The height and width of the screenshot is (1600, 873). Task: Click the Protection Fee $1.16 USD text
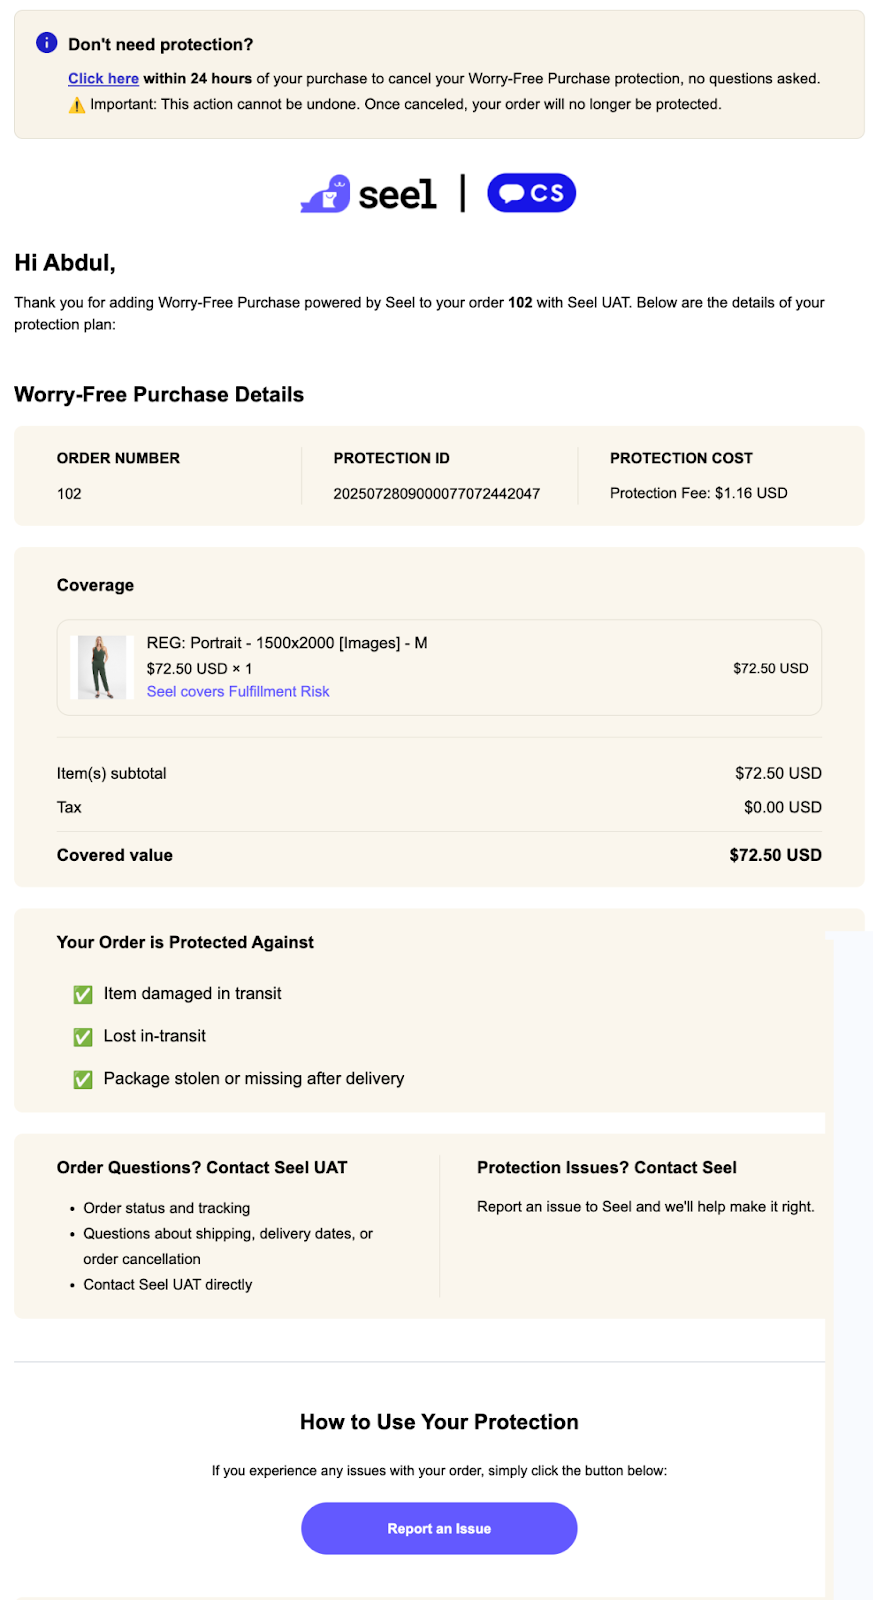click(x=698, y=493)
